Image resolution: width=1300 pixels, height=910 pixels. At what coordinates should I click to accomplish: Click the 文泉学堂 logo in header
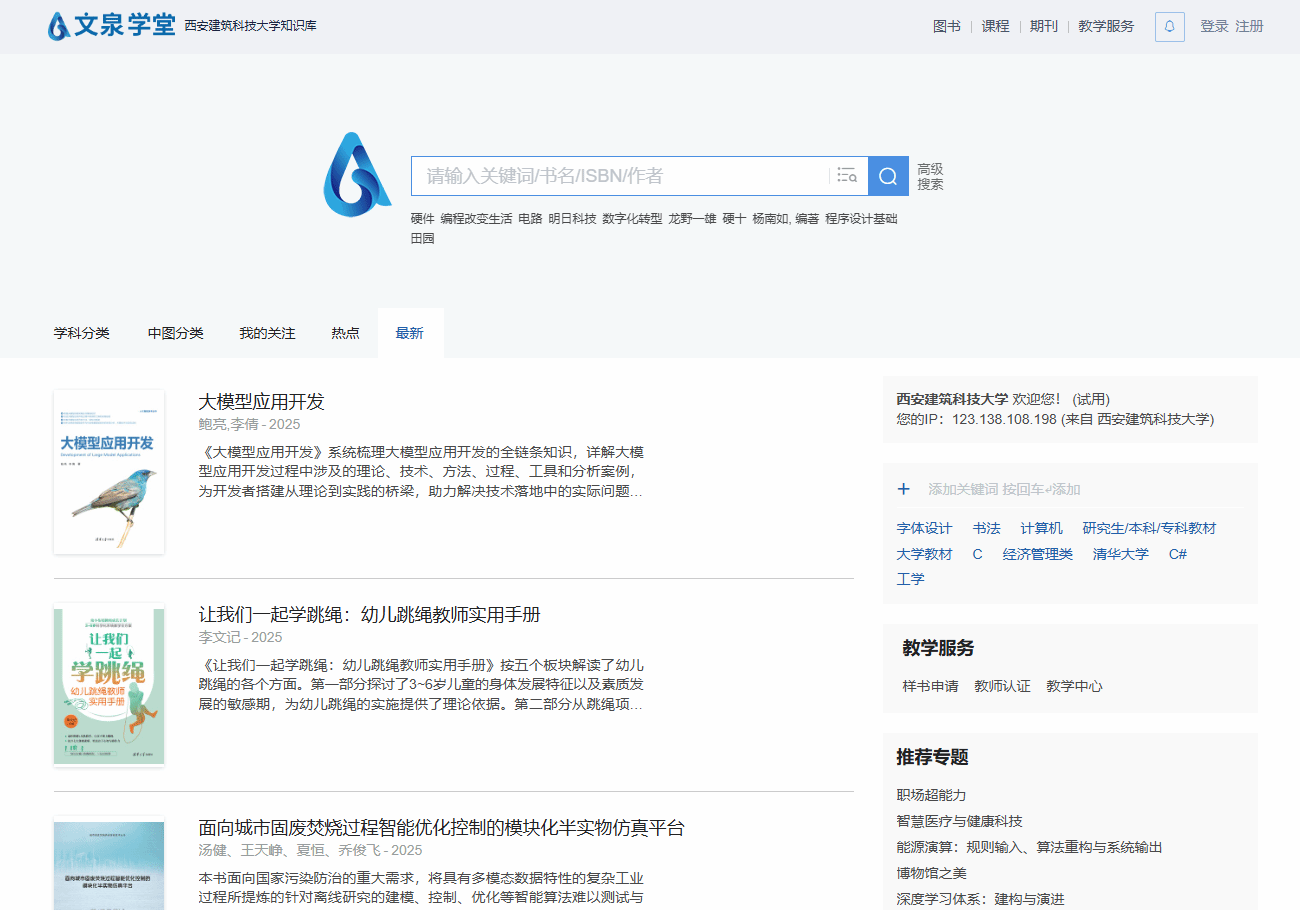tap(112, 26)
